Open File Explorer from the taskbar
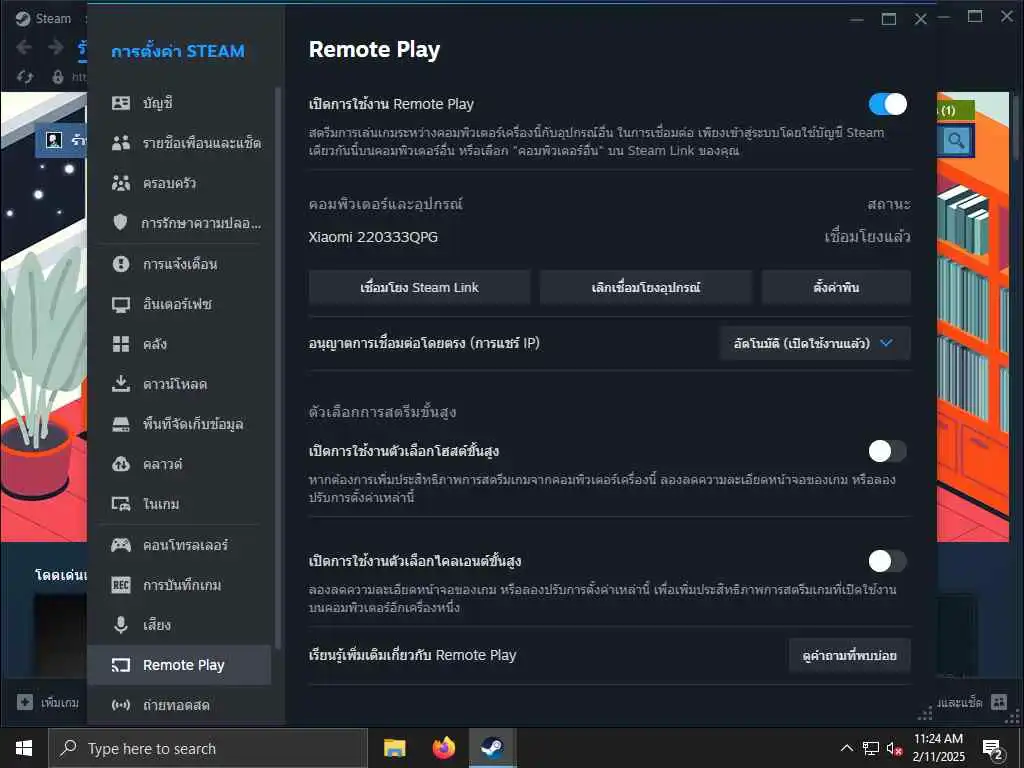1024x768 pixels. [x=394, y=748]
